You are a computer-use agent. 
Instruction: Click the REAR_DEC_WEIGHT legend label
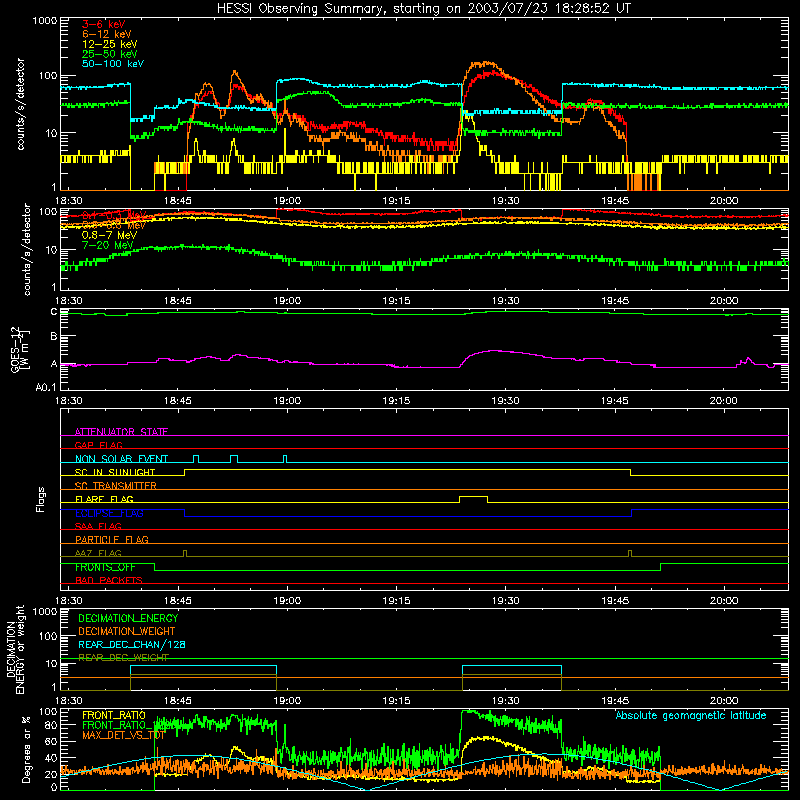pos(123,658)
